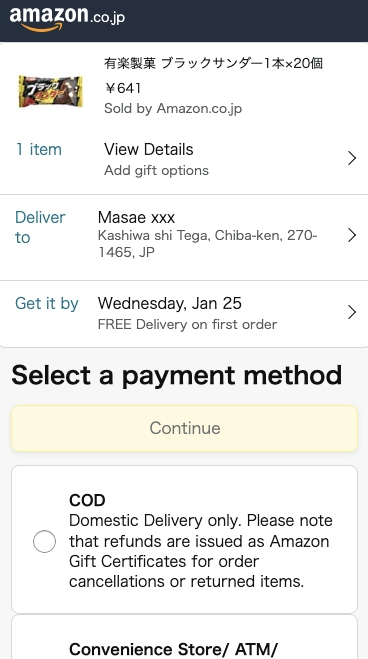Tap the COD payment option card
This screenshot has height=659, width=368.
coord(184,540)
